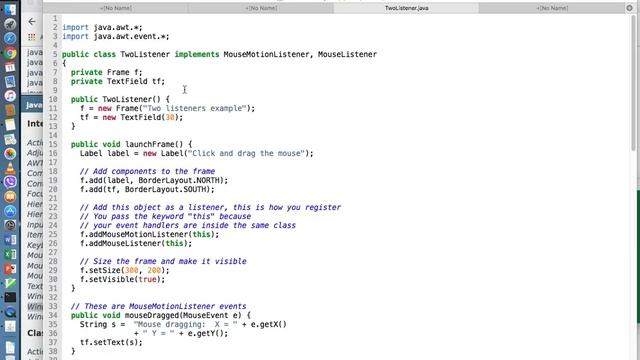Open iBooks orange icon in the Dock
This screenshot has height=360, width=640.
point(10,197)
